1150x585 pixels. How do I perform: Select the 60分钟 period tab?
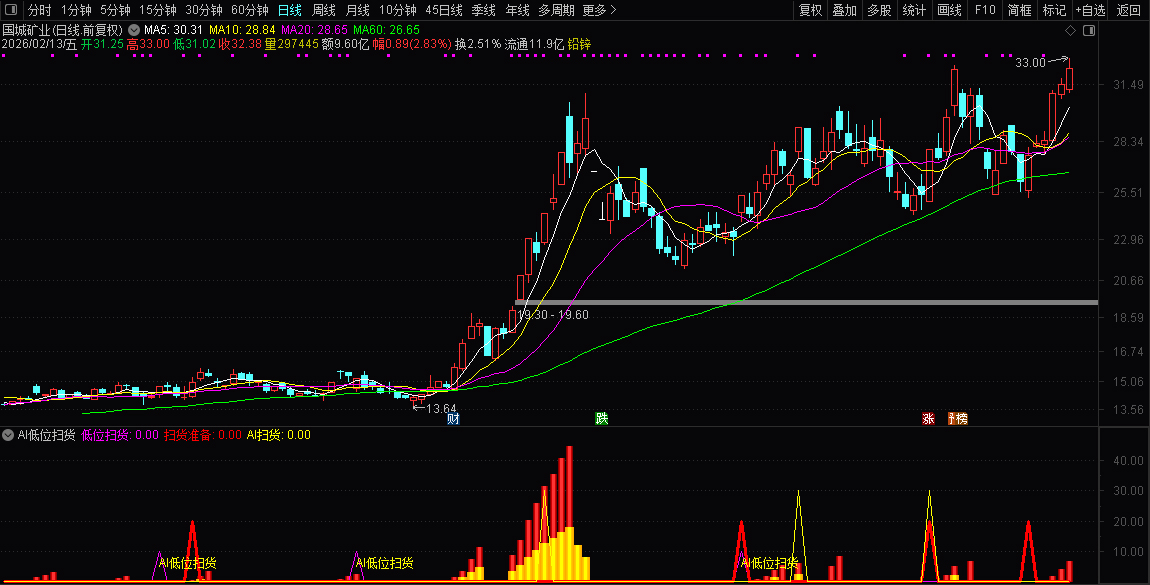250,10
